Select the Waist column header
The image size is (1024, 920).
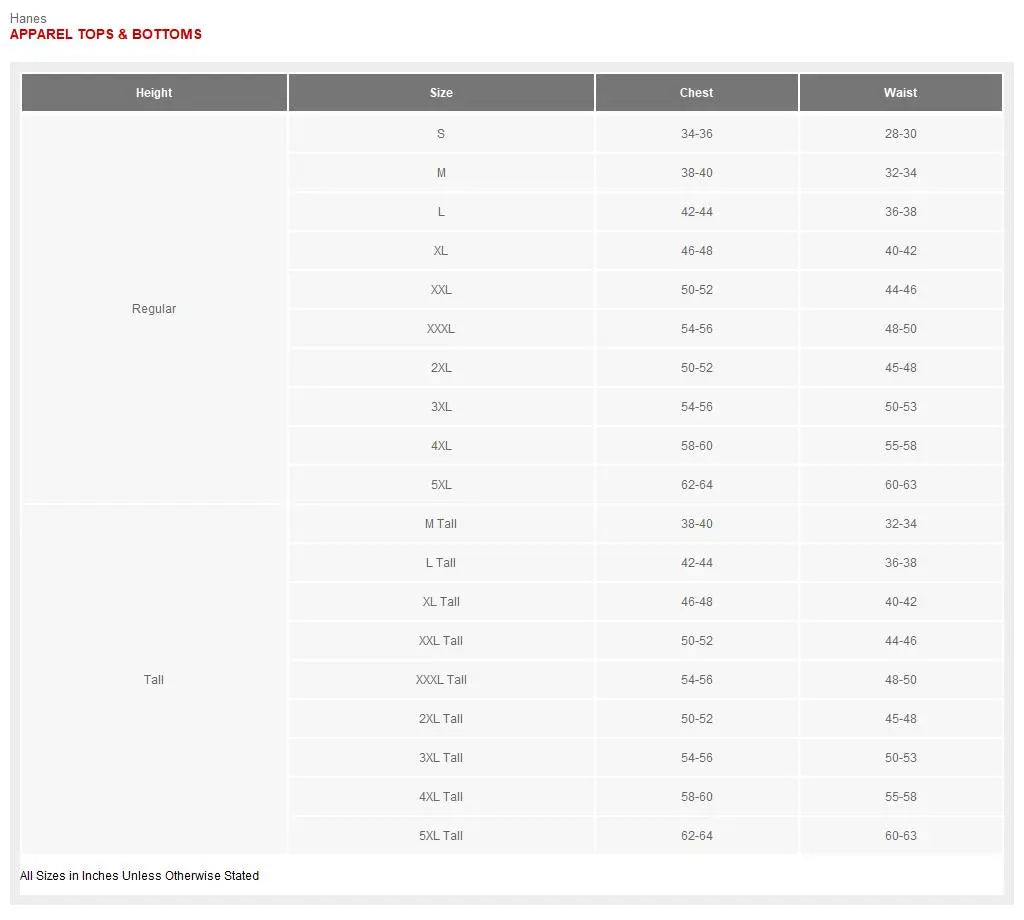pos(900,93)
